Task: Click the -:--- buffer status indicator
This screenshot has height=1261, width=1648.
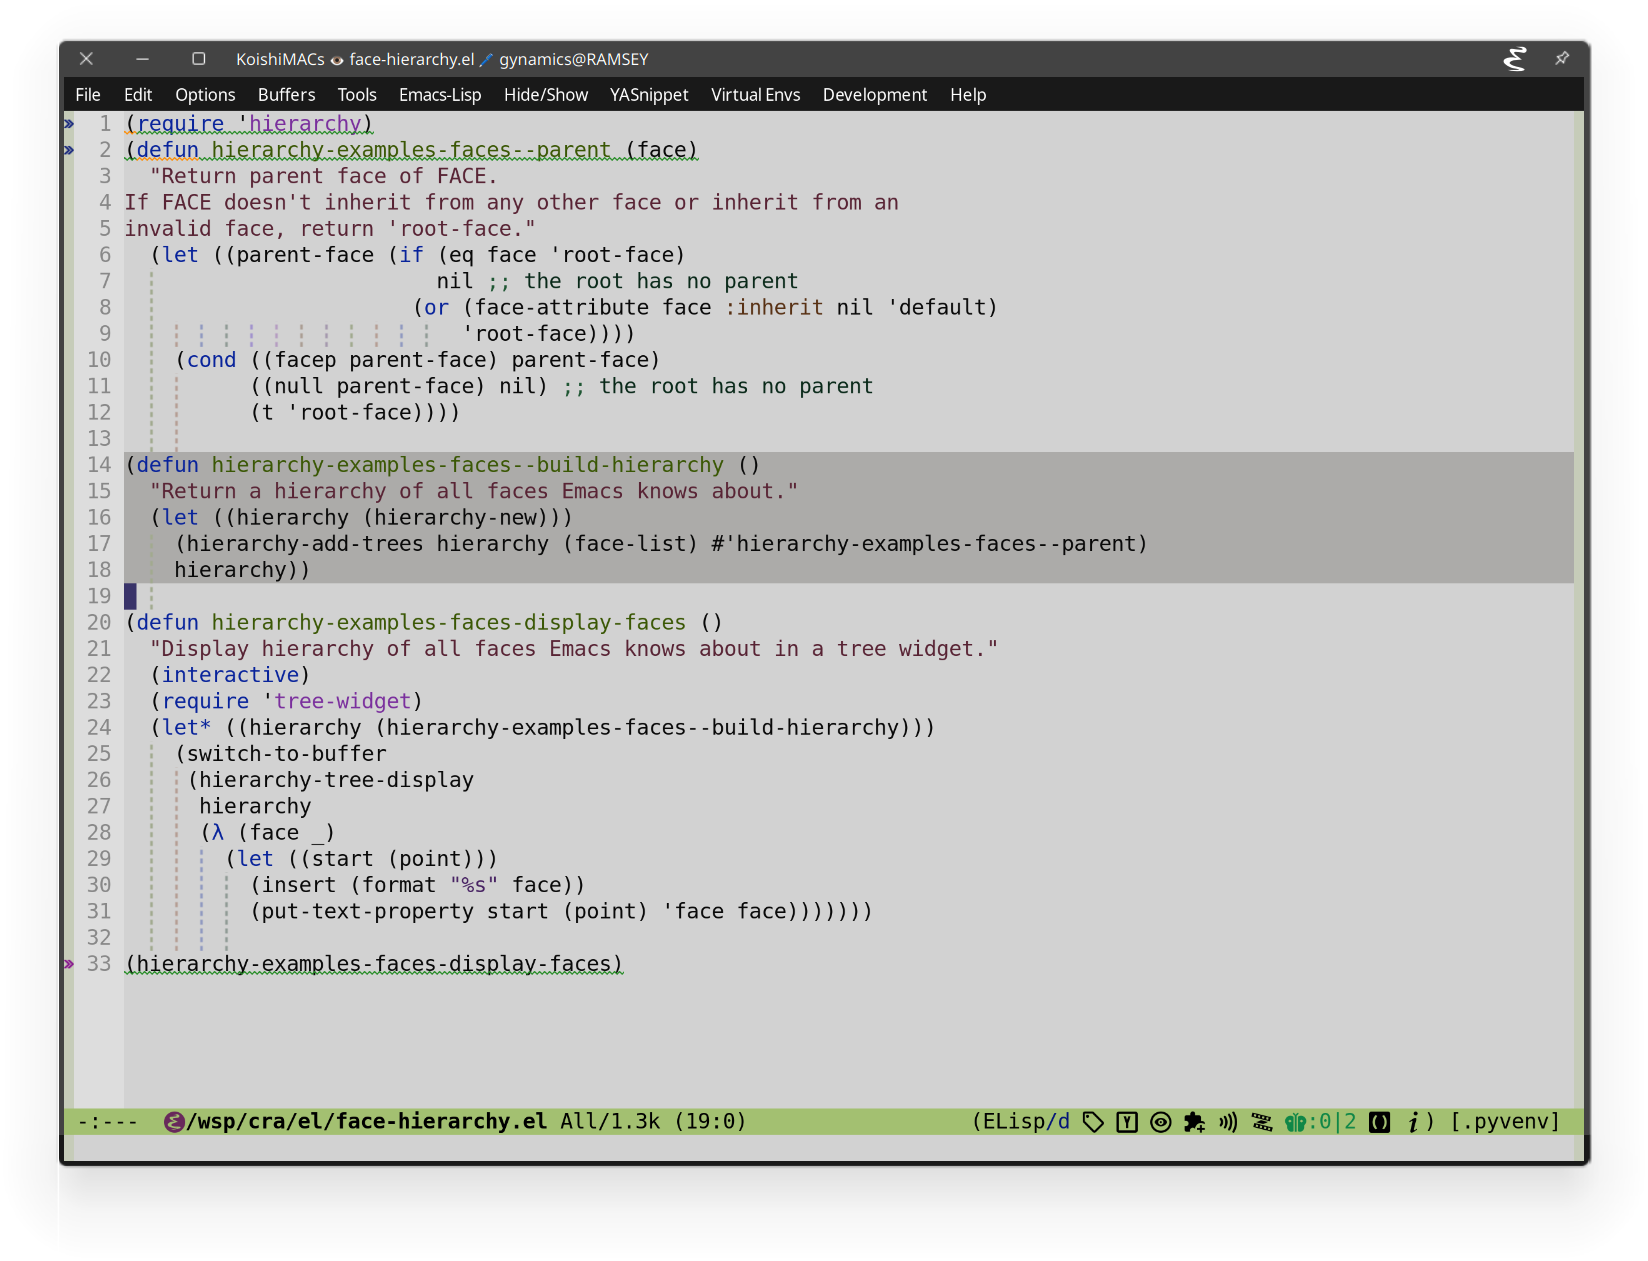Action: pyautogui.click(x=108, y=1122)
